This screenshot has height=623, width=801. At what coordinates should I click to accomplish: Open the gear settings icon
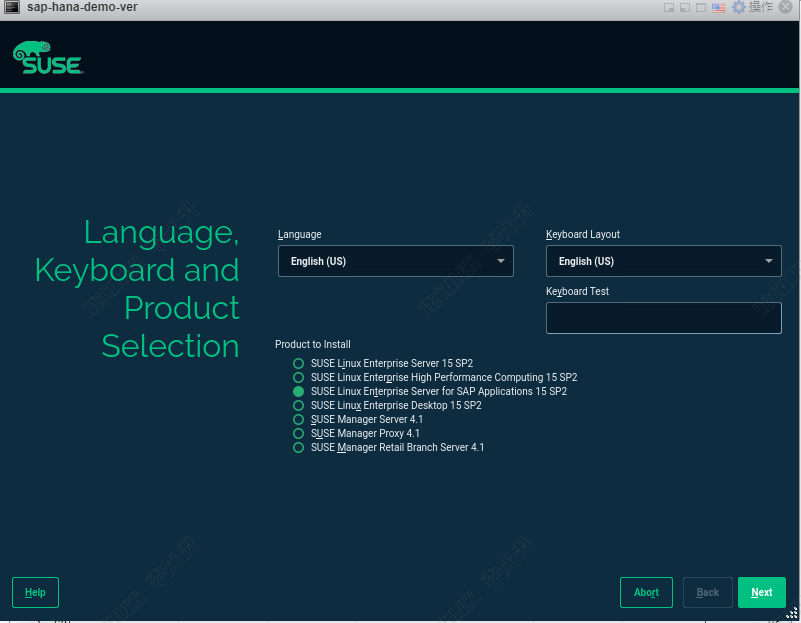click(739, 7)
